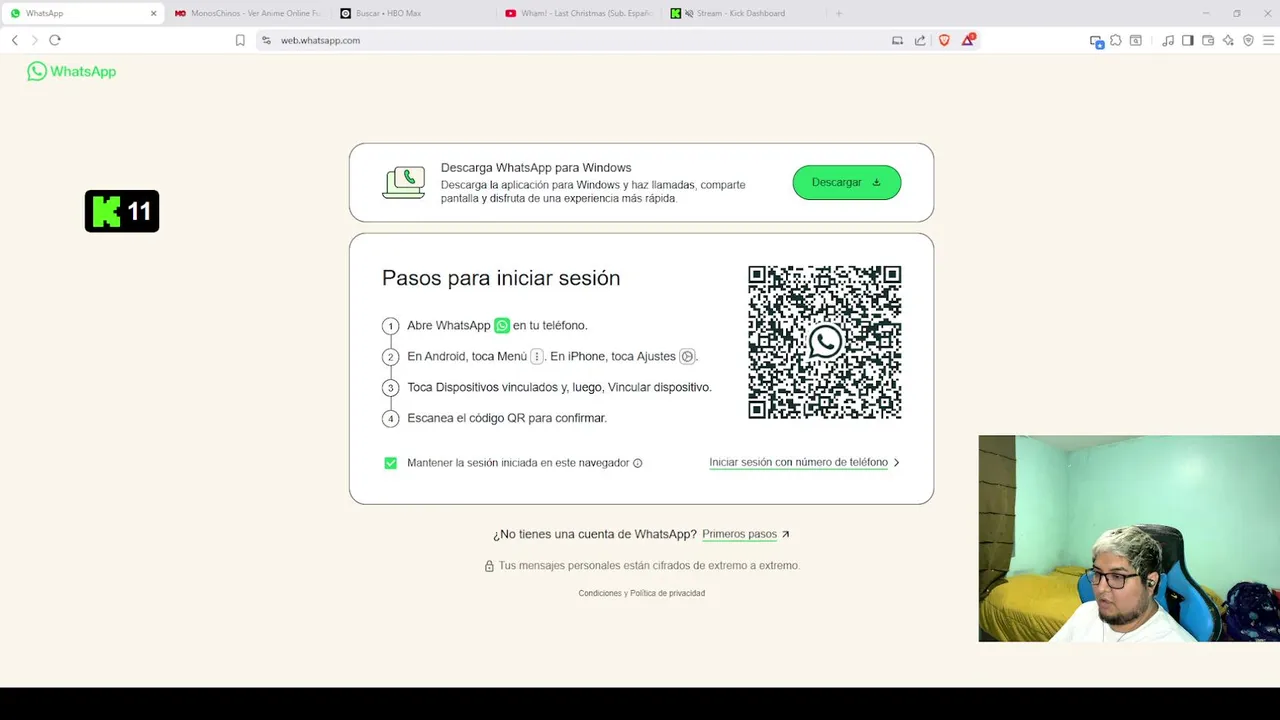1280x720 pixels.
Task: Click the info icon beside Mantener la sesión
Action: 637,463
